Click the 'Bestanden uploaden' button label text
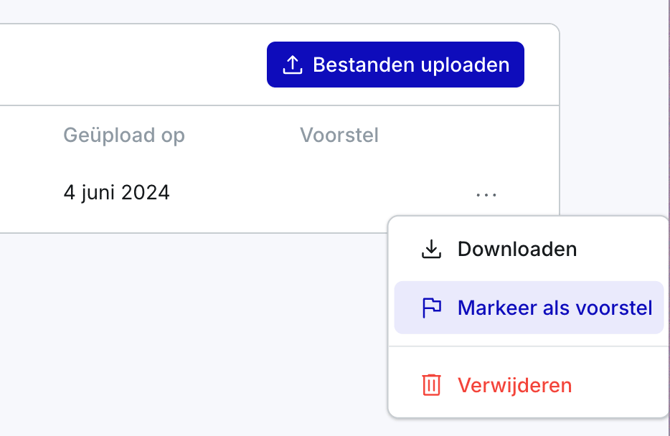The image size is (670, 436). pyautogui.click(x=411, y=65)
